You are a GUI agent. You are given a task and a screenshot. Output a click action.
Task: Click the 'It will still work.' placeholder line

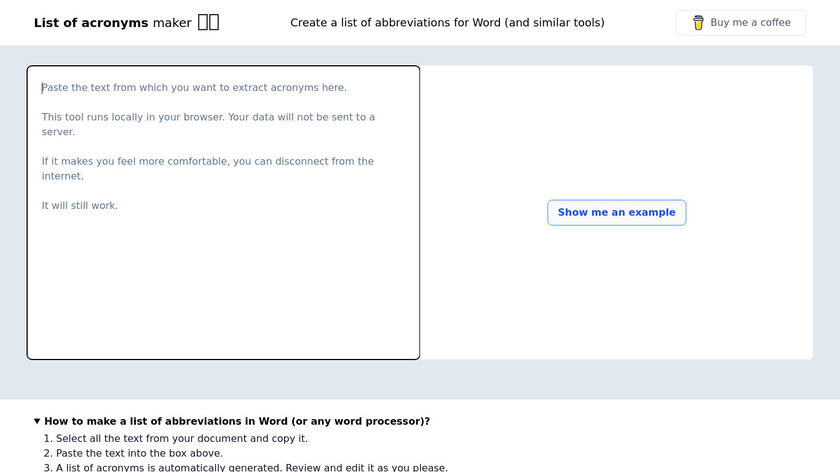[79, 205]
